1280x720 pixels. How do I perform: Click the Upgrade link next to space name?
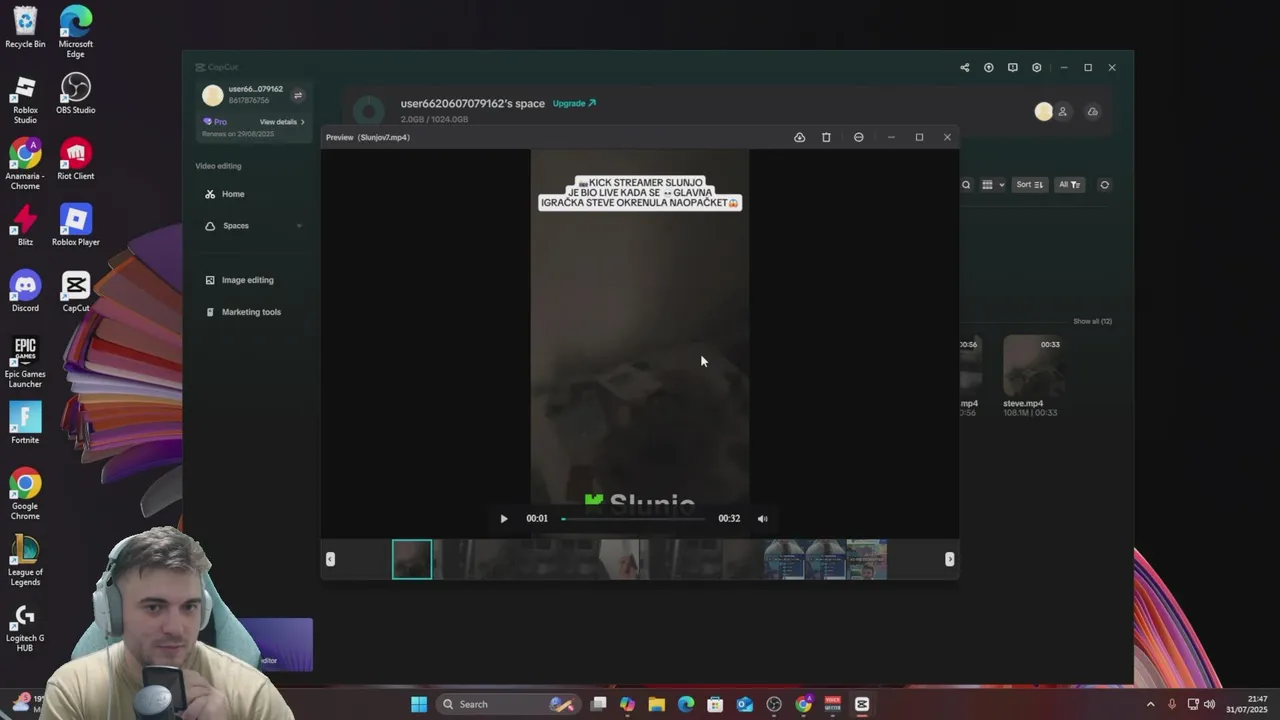574,103
